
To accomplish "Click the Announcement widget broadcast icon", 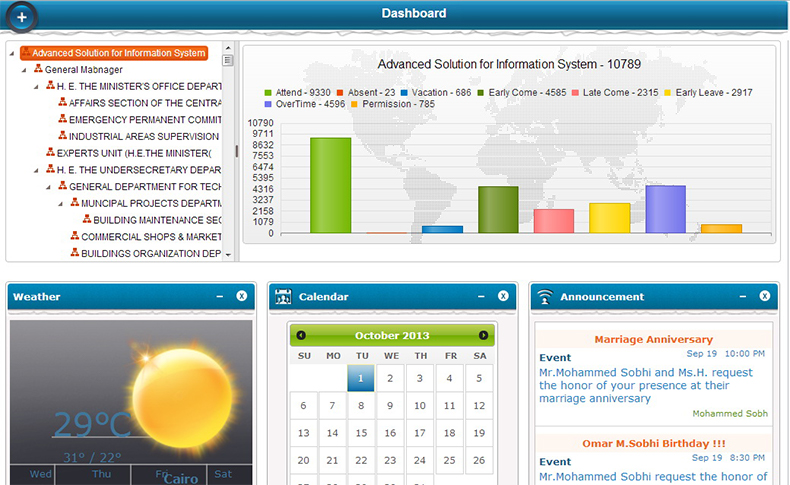I will pos(544,297).
